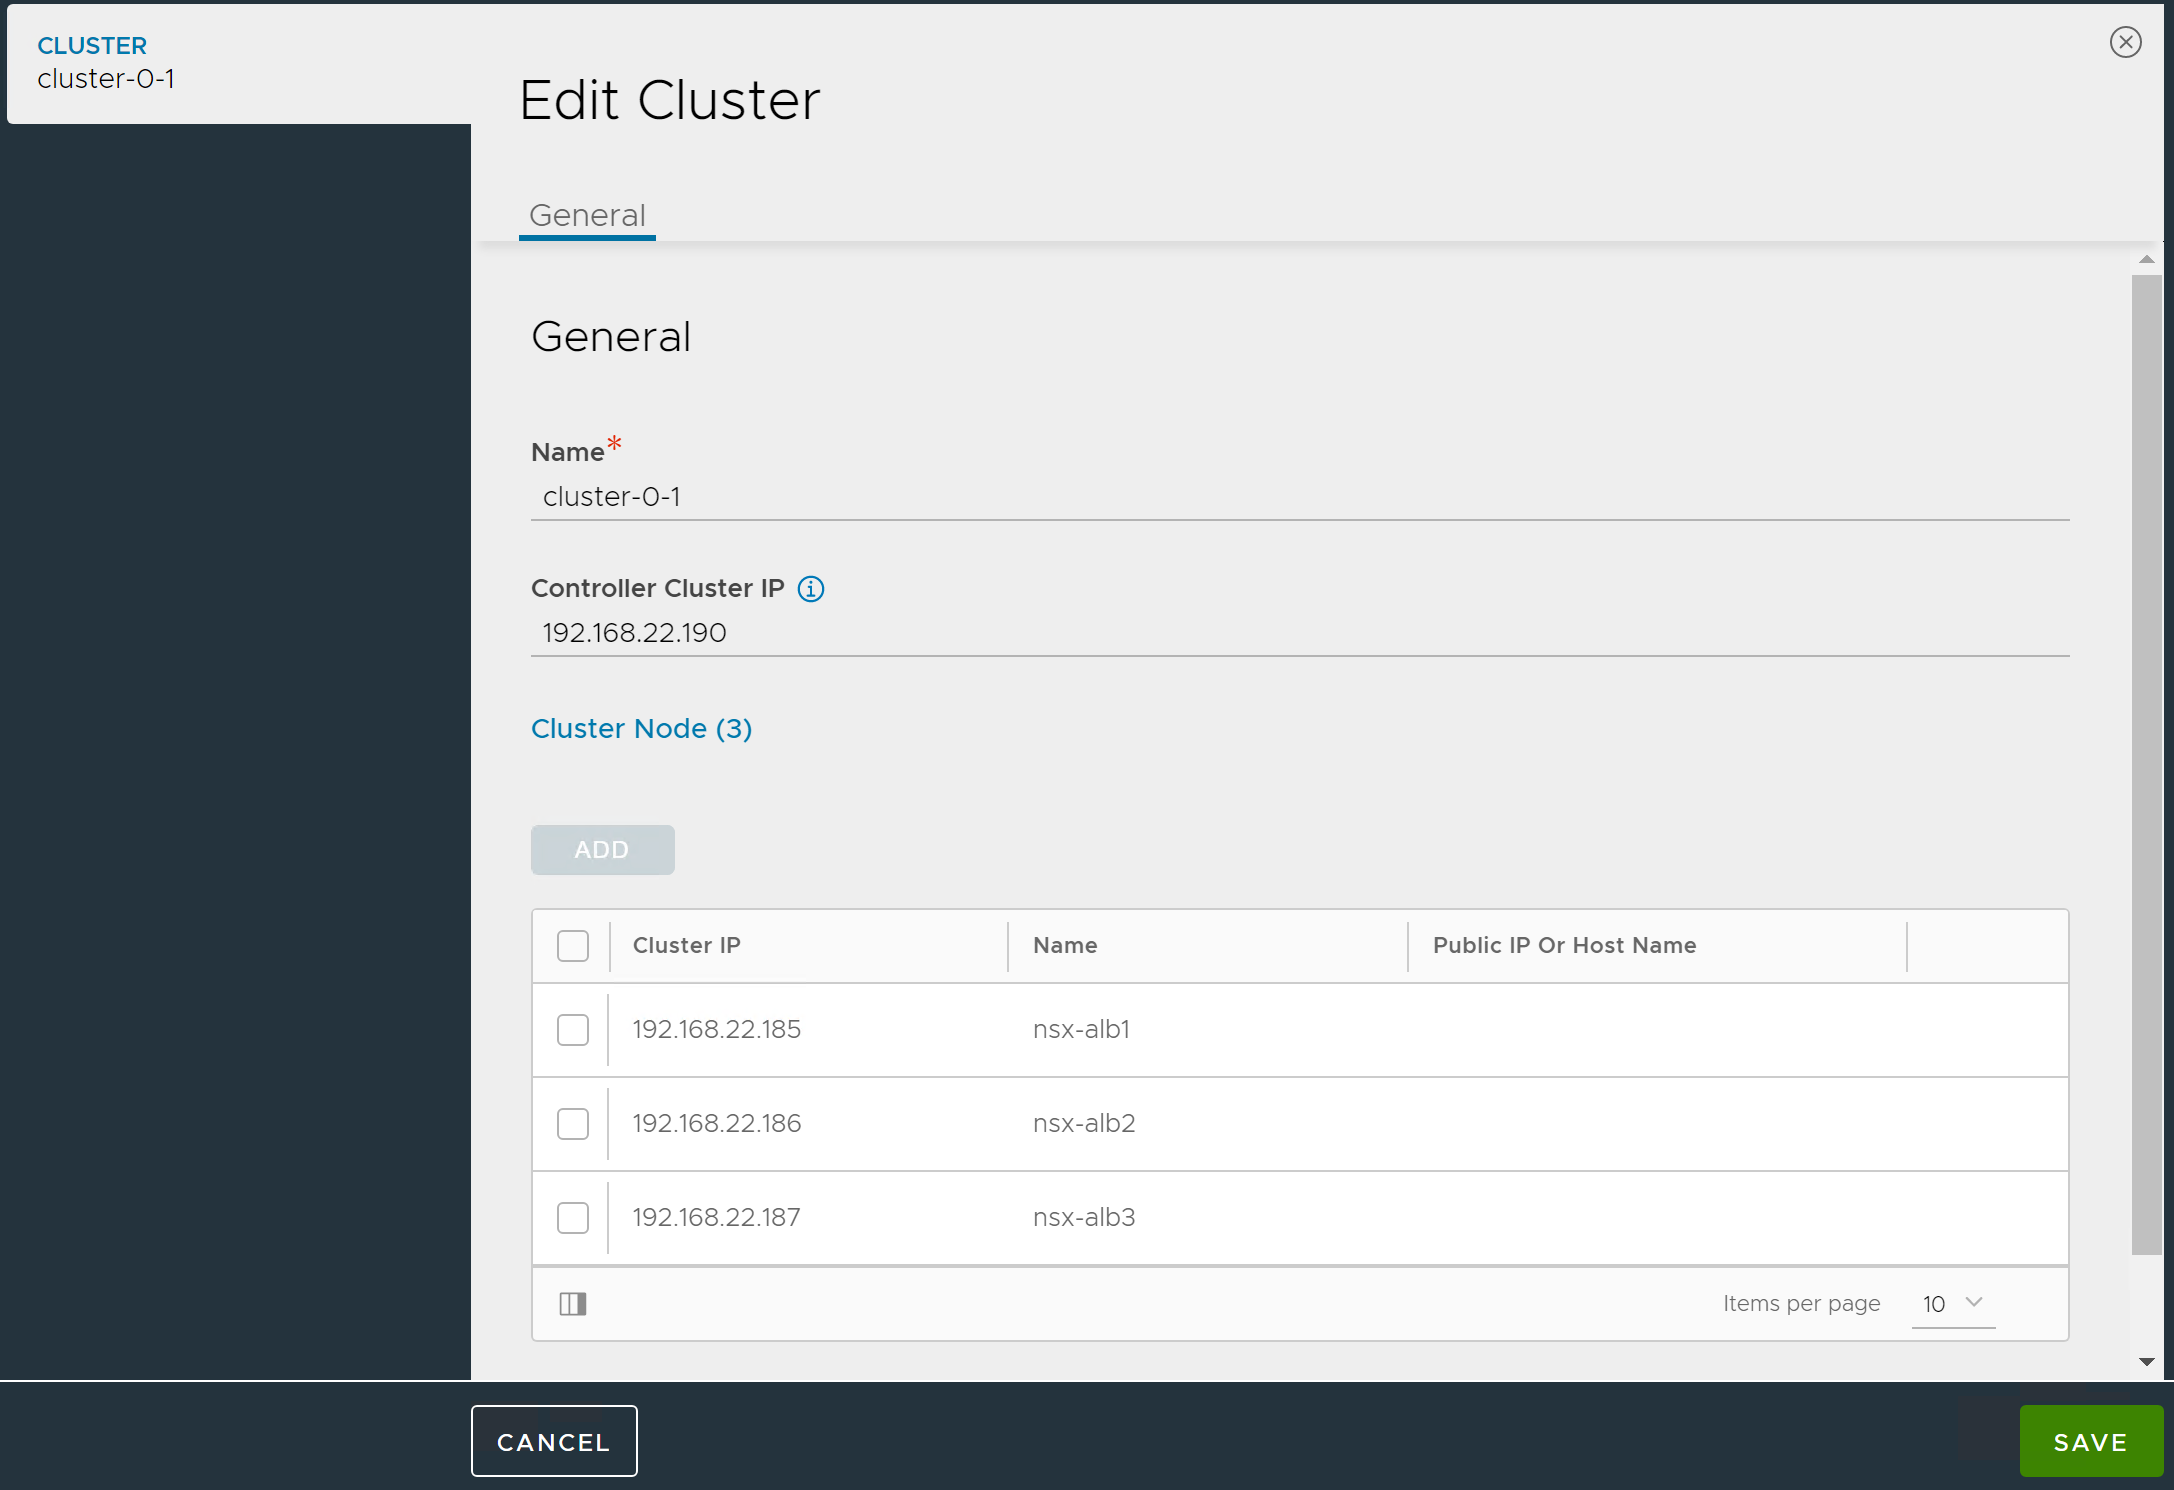Screen dimensions: 2174x1490
Task: Click the Cluster Node (3) heading
Action: tap(641, 729)
